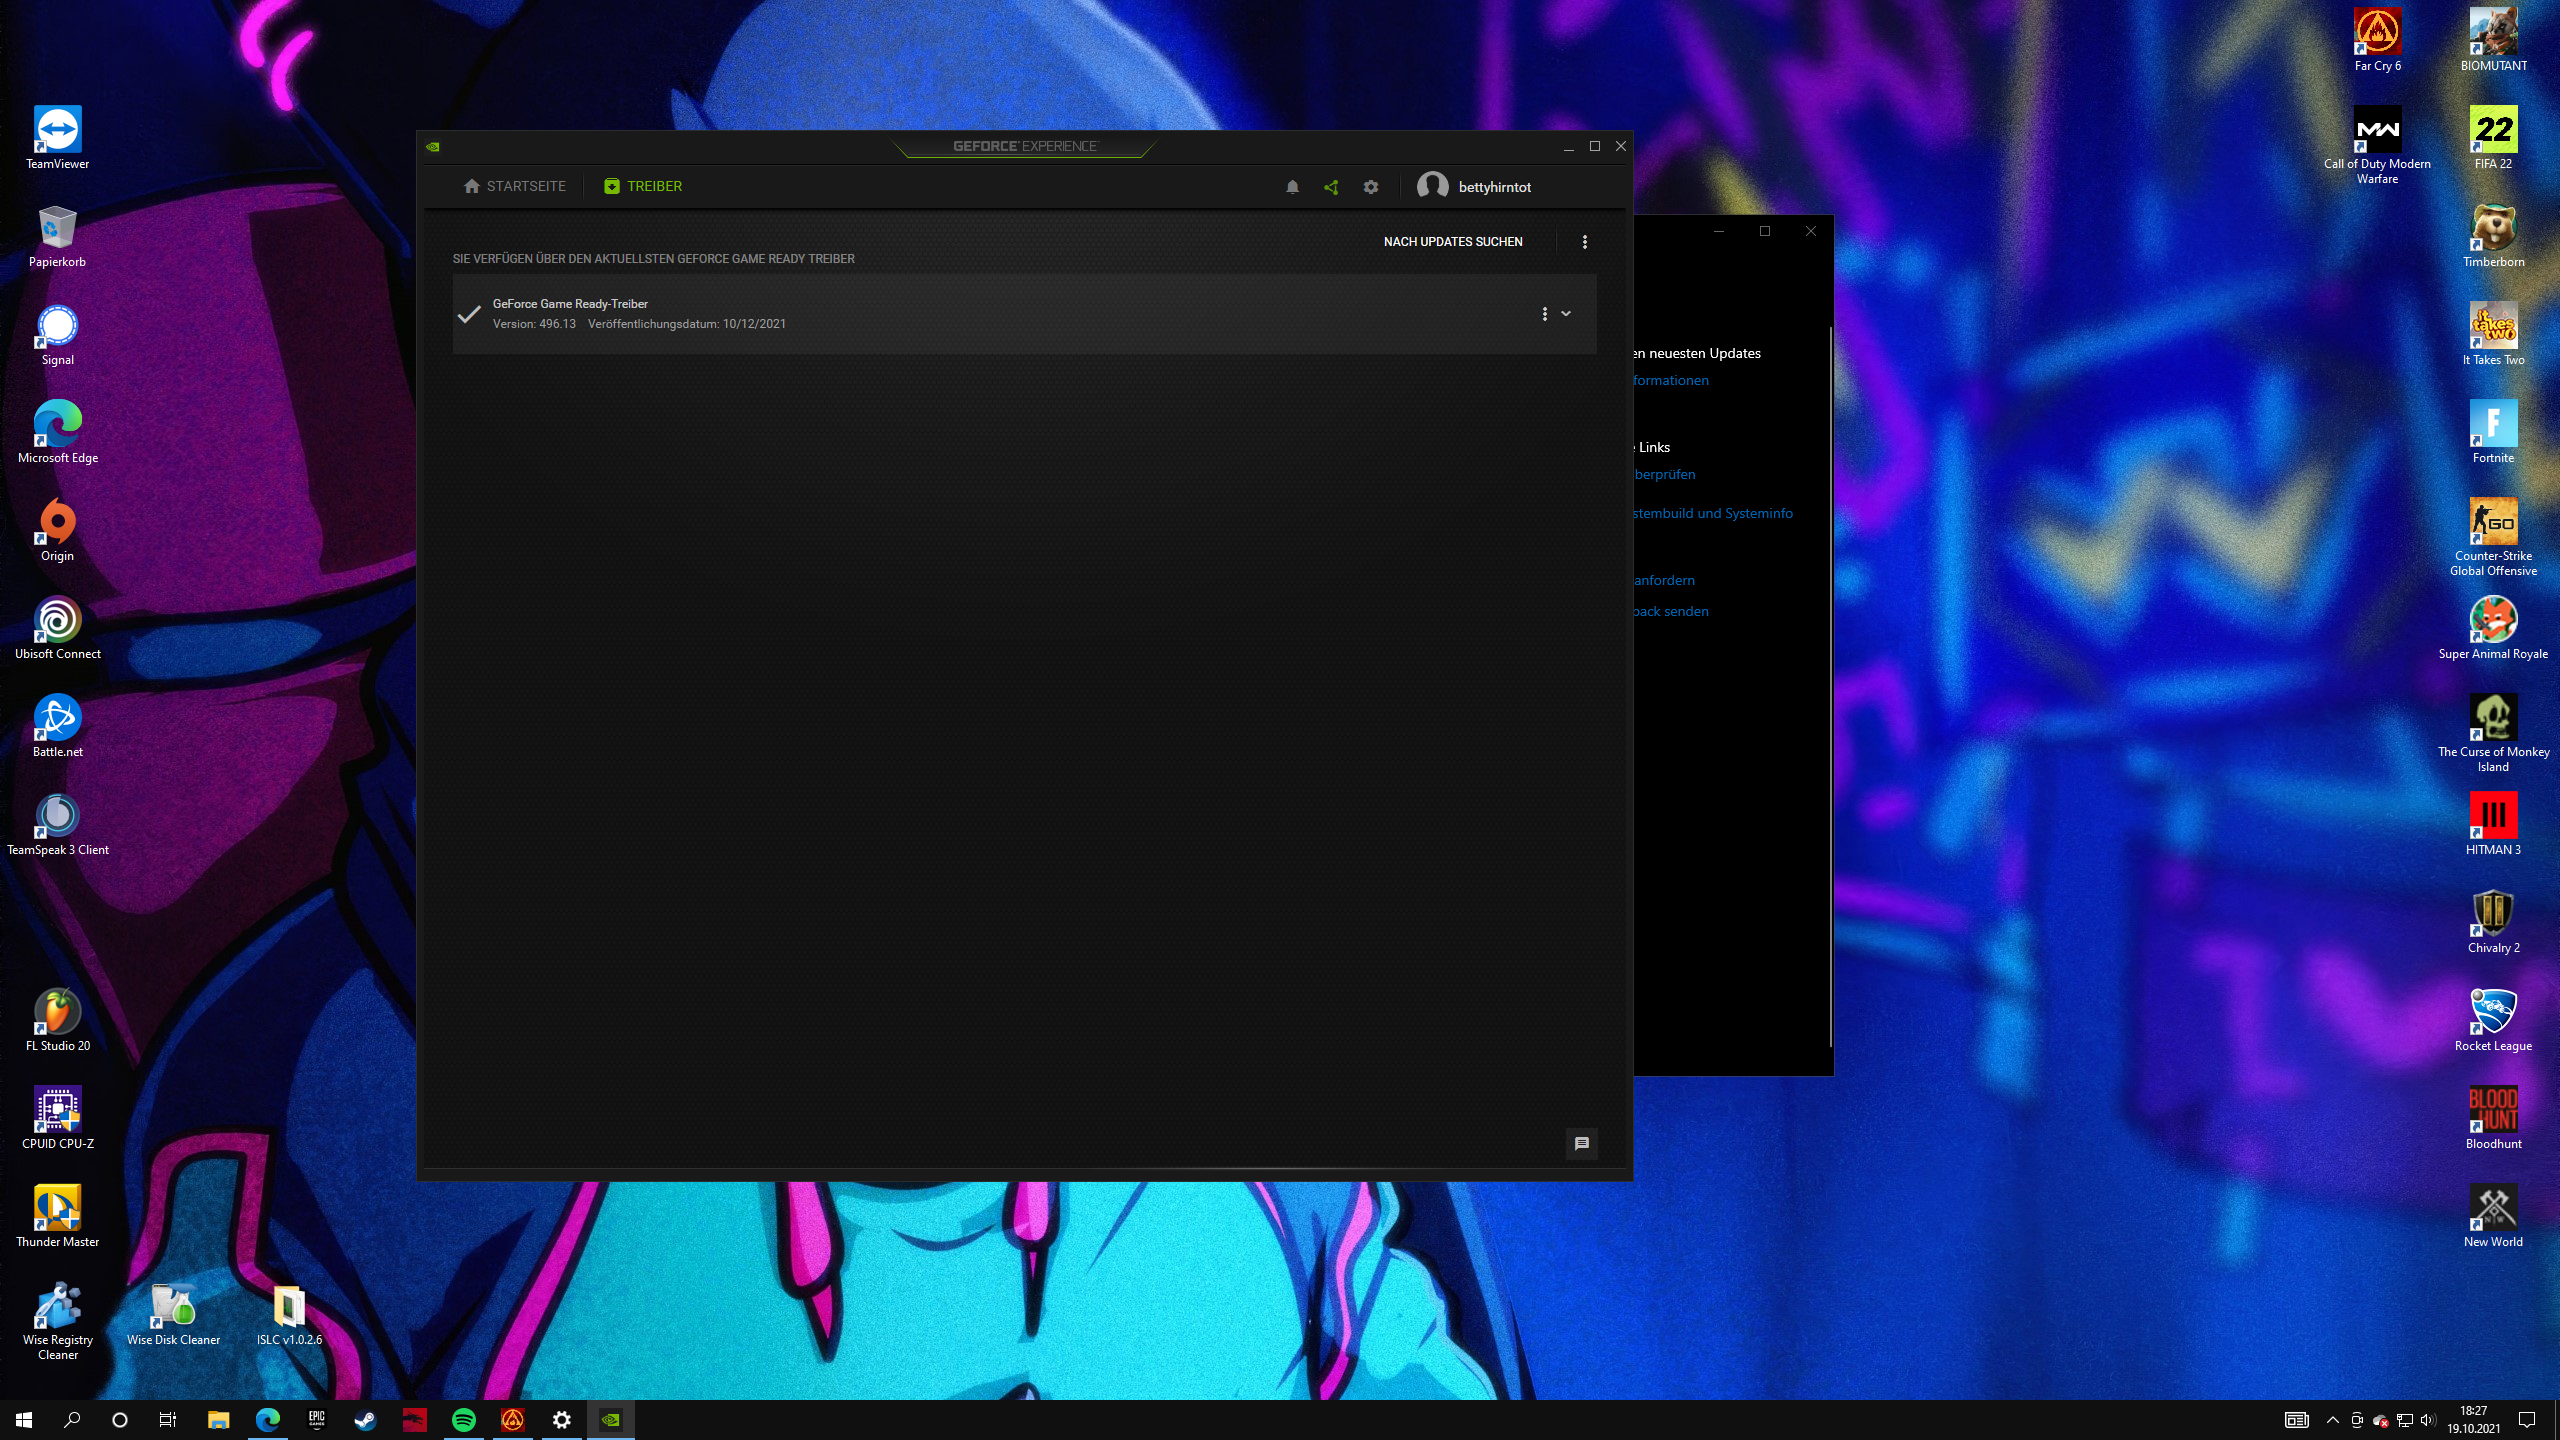The height and width of the screenshot is (1440, 2560).
Task: Click the 'stembuild und Systeminfo' link
Action: pos(1713,513)
